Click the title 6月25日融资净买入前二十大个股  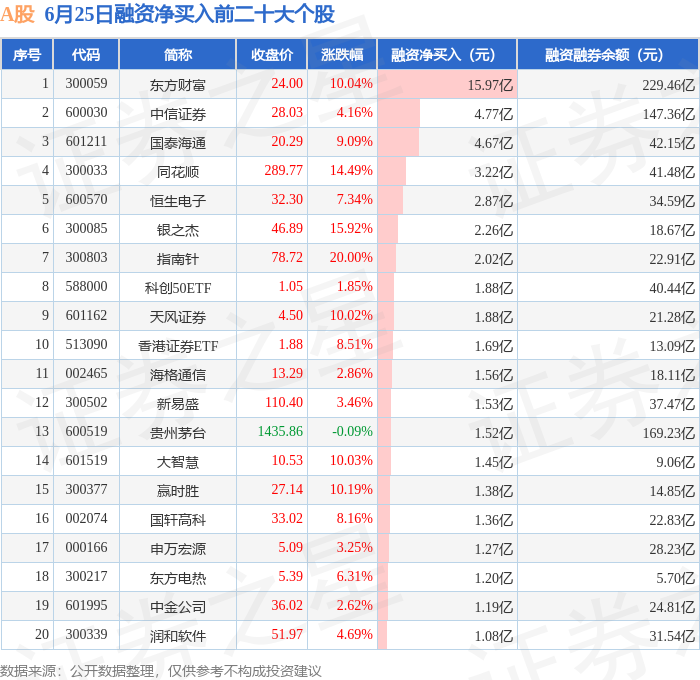coord(189,14)
